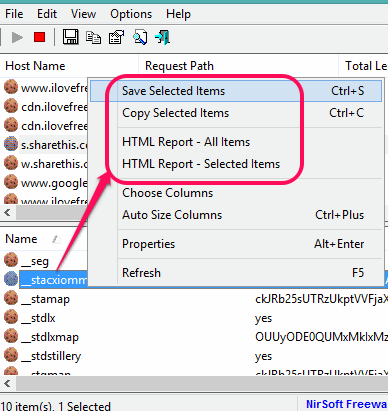
Task: Click cookie icon beside __seg
Action: coord(11,260)
